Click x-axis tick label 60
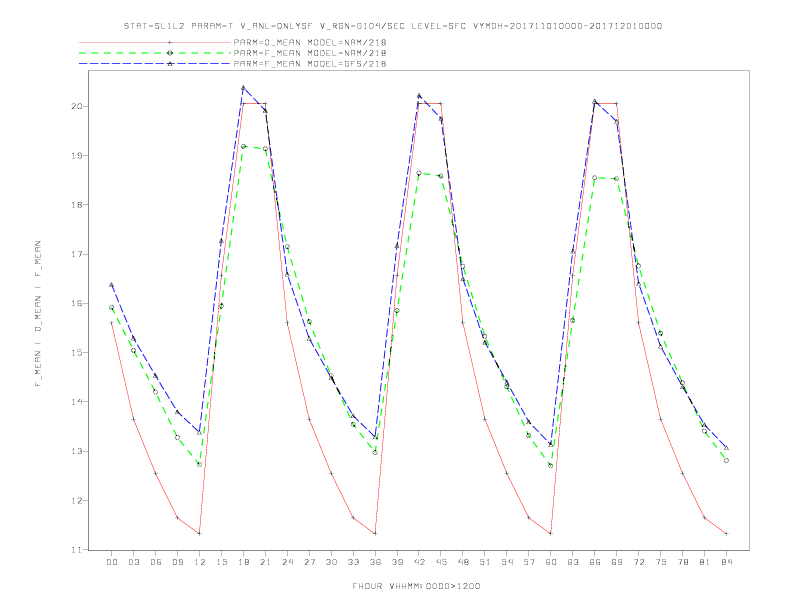The image size is (792, 612). point(551,562)
